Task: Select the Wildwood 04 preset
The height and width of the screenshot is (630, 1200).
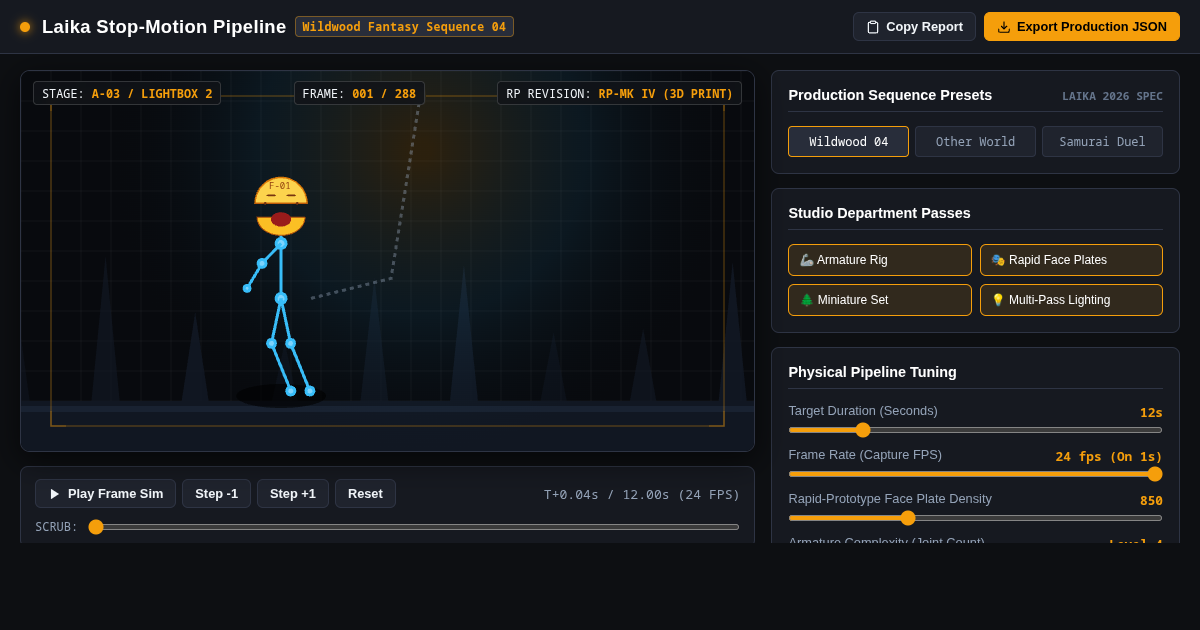Action: click(848, 142)
